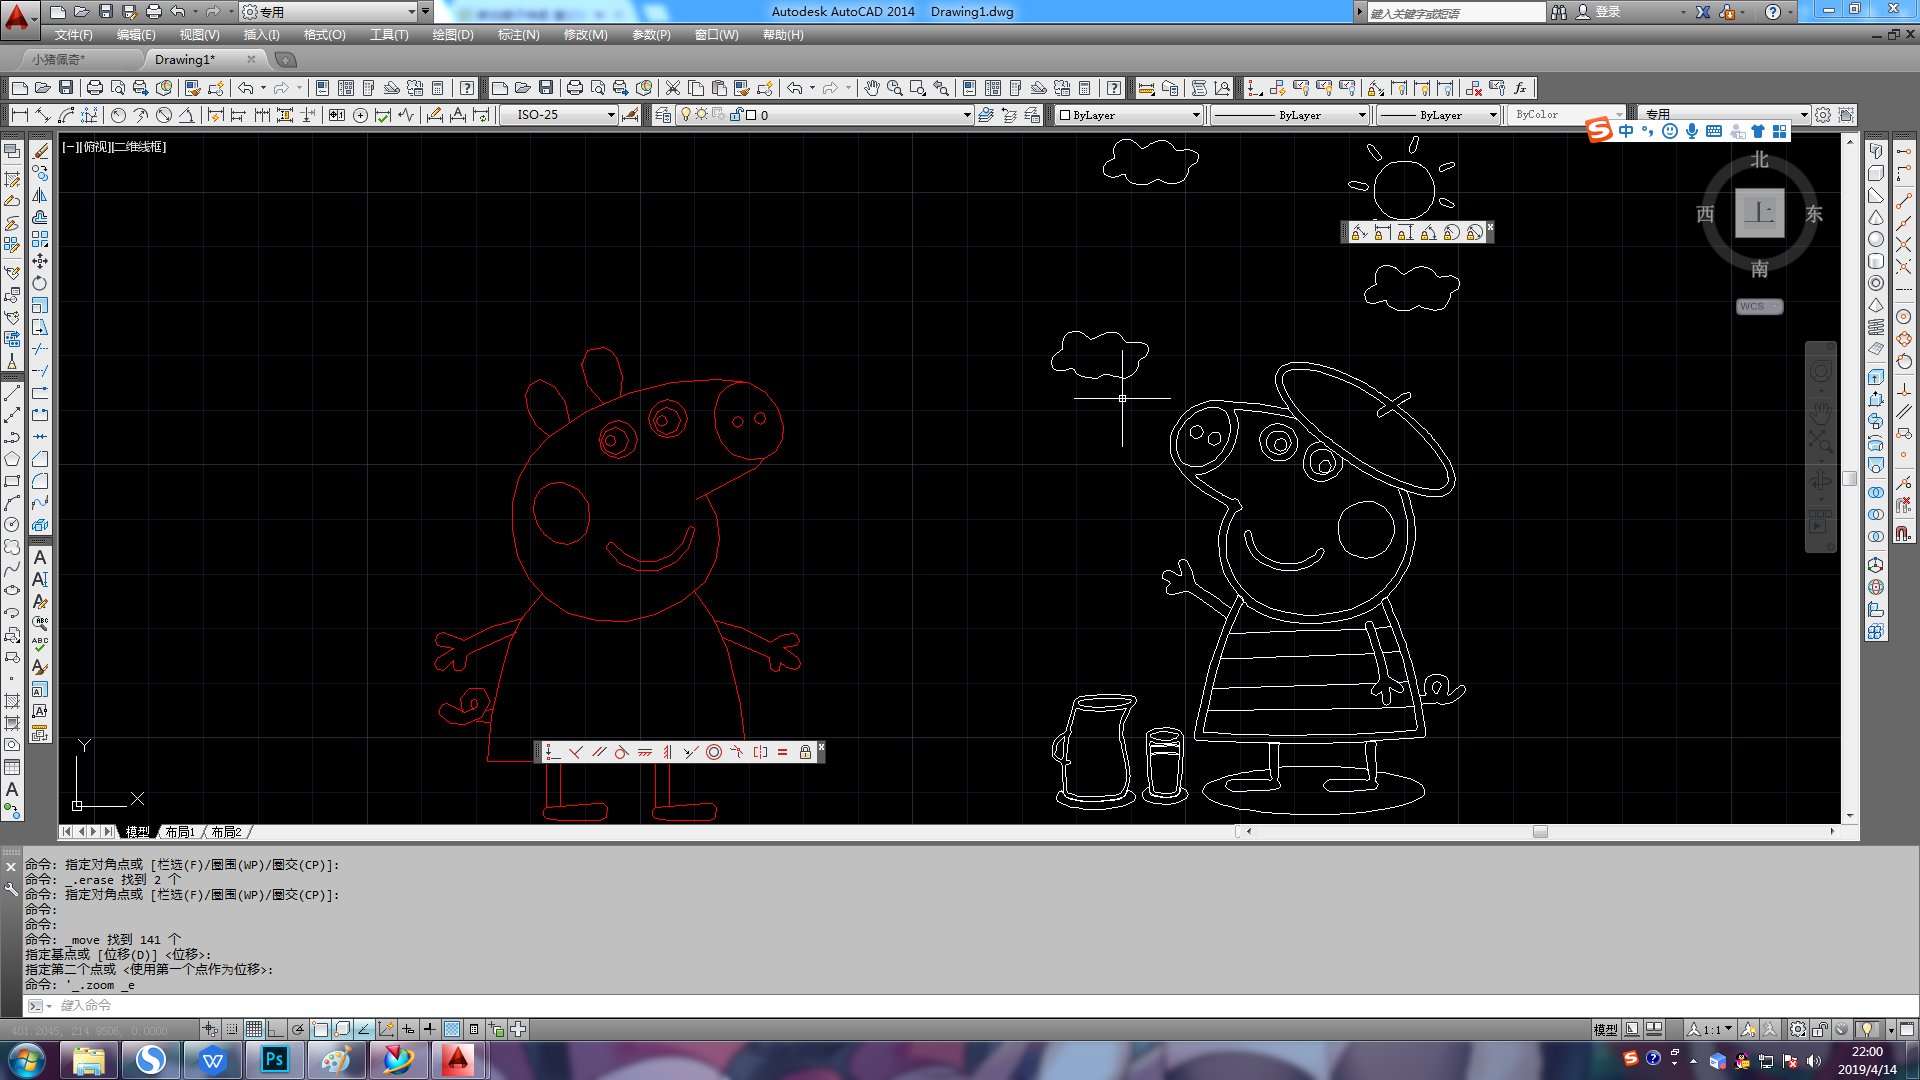1920x1080 pixels.
Task: Switch to the 布局1 layout tab
Action: (180, 832)
